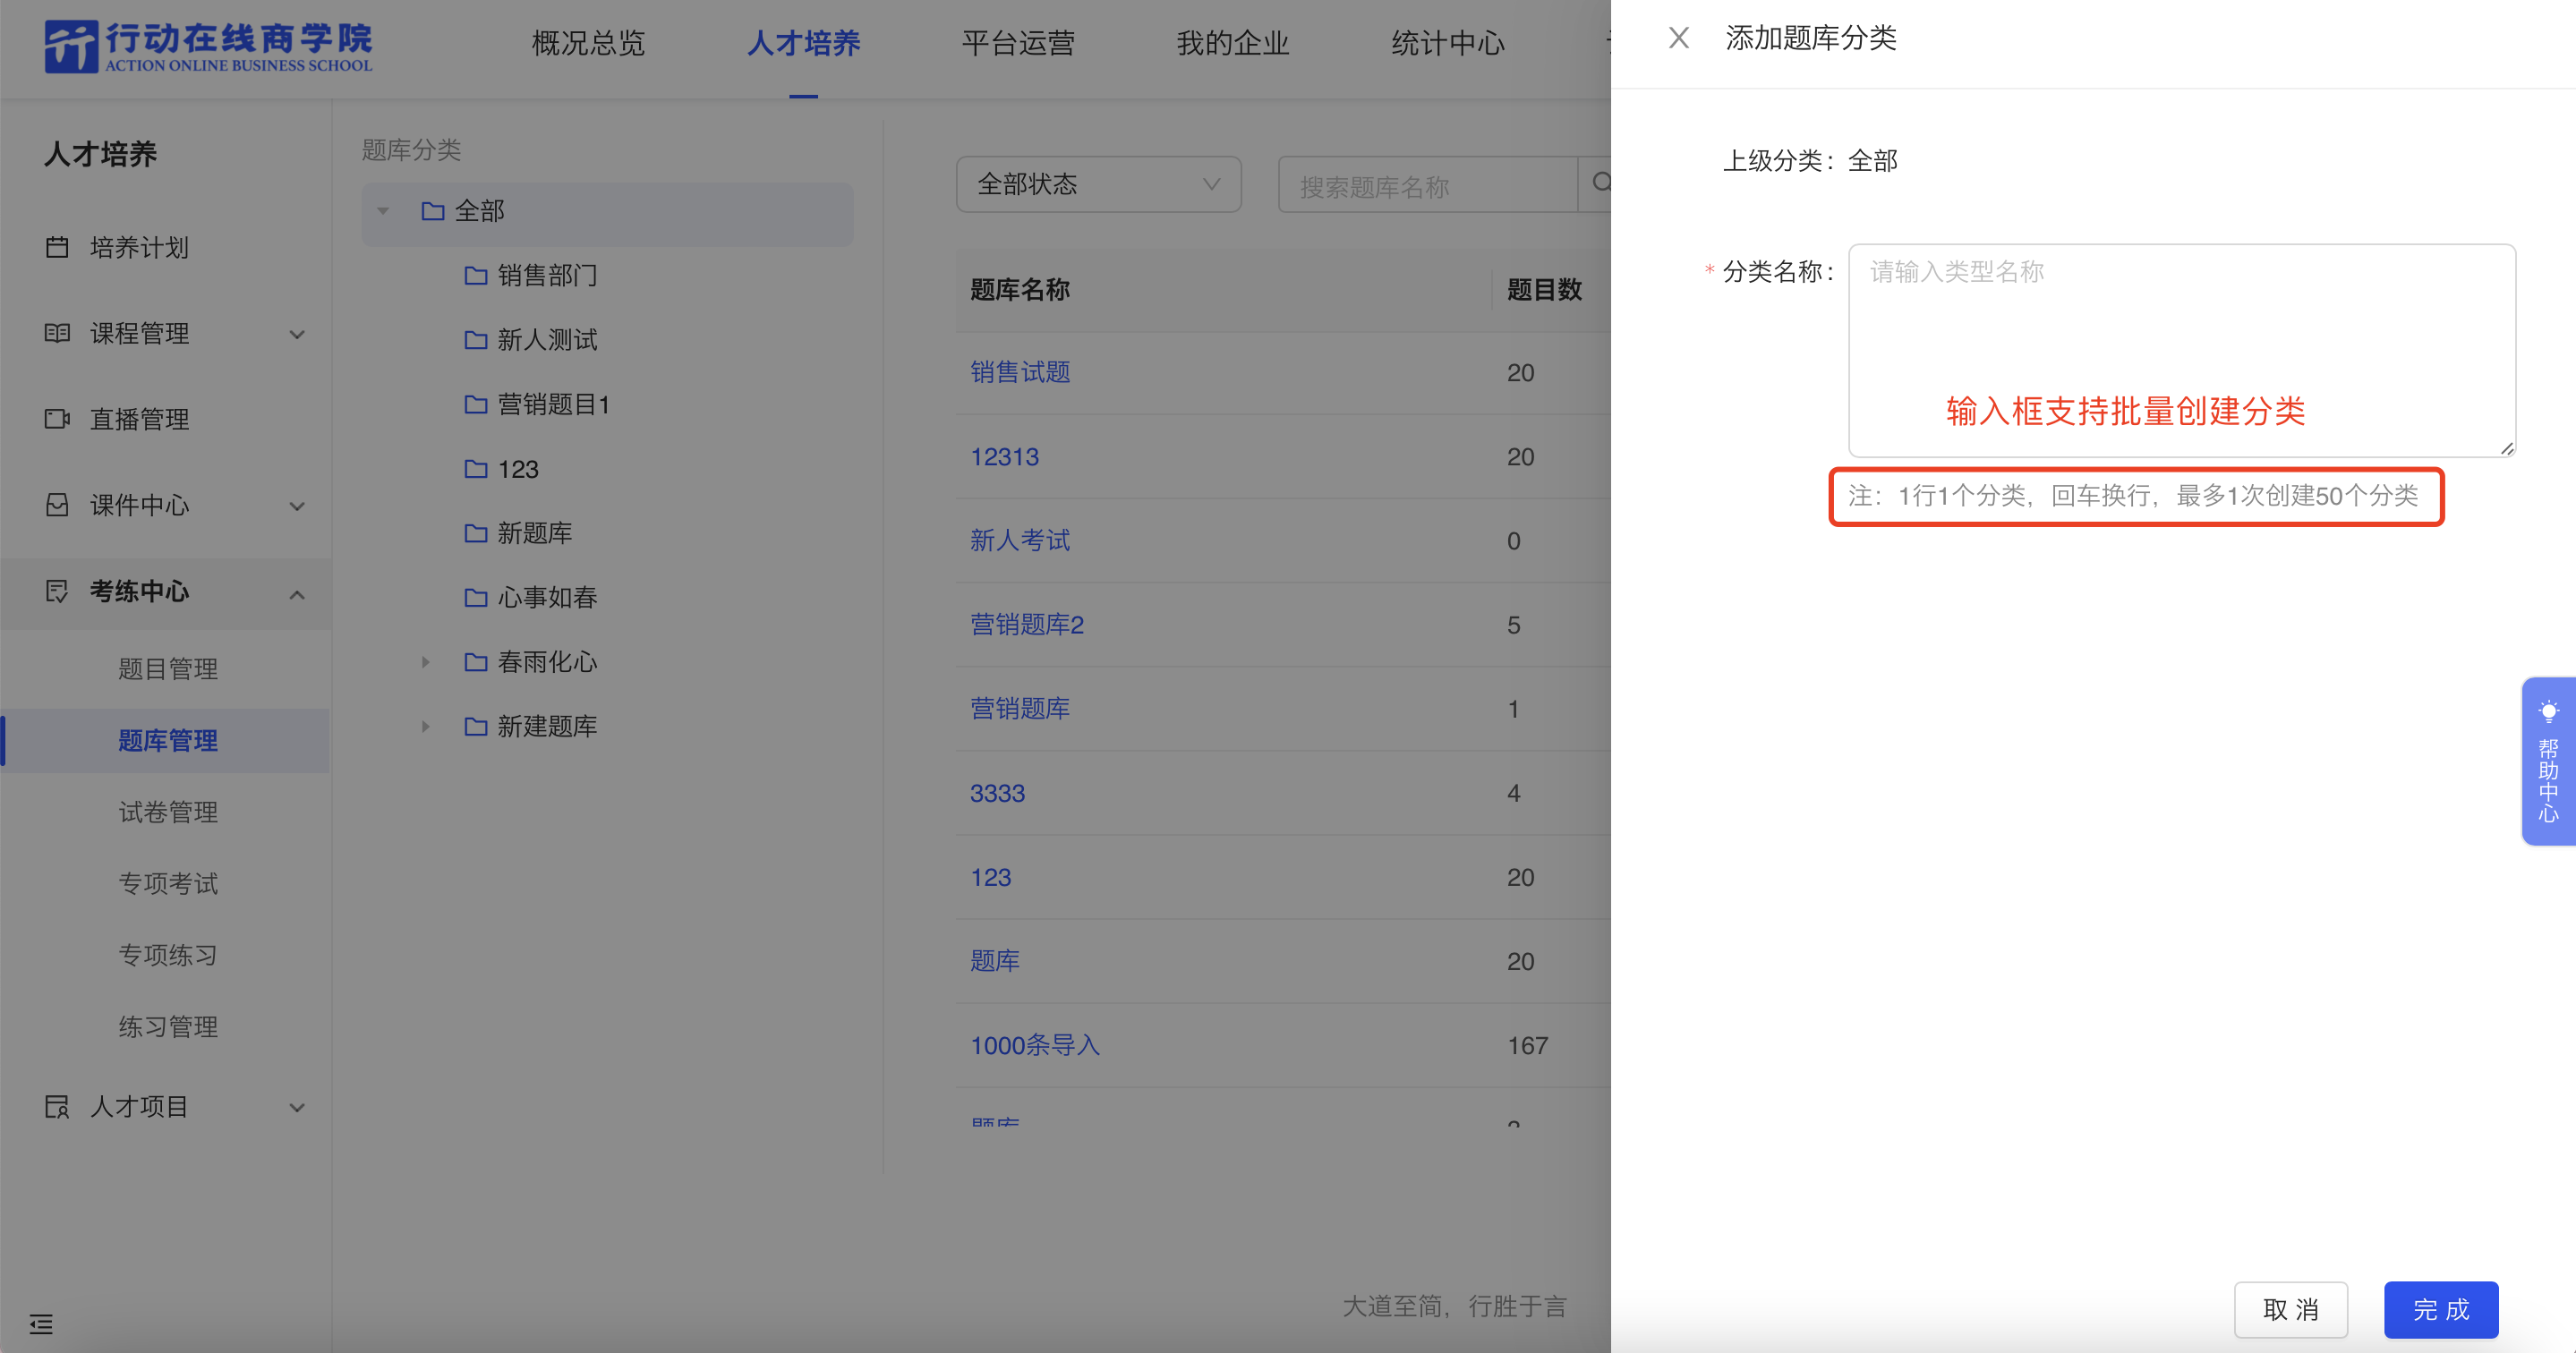Image resolution: width=2576 pixels, height=1353 pixels.
Task: Click the 营销题目1 folder icon
Action: pyautogui.click(x=476, y=404)
